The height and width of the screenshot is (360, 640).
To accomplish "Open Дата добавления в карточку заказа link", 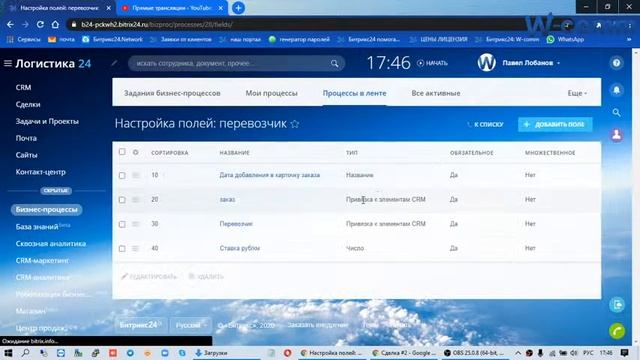I will click(x=269, y=175).
